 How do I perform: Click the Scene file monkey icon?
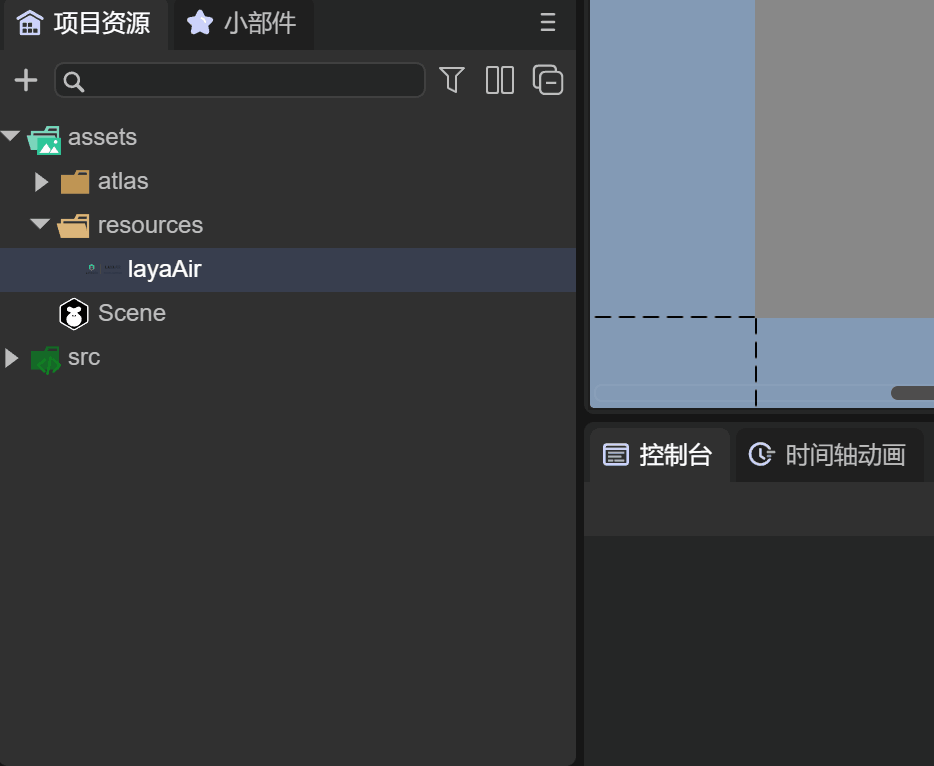pyautogui.click(x=74, y=314)
